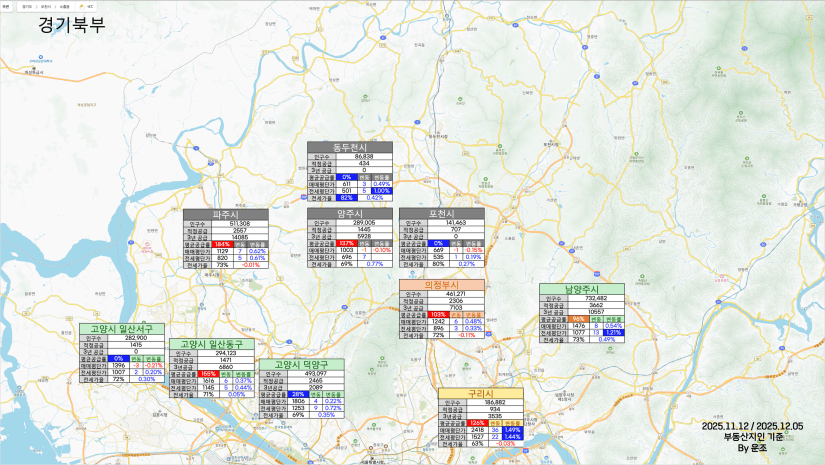The image size is (825, 465).
Task: Click the 포천시 table header
Action: tap(442, 213)
